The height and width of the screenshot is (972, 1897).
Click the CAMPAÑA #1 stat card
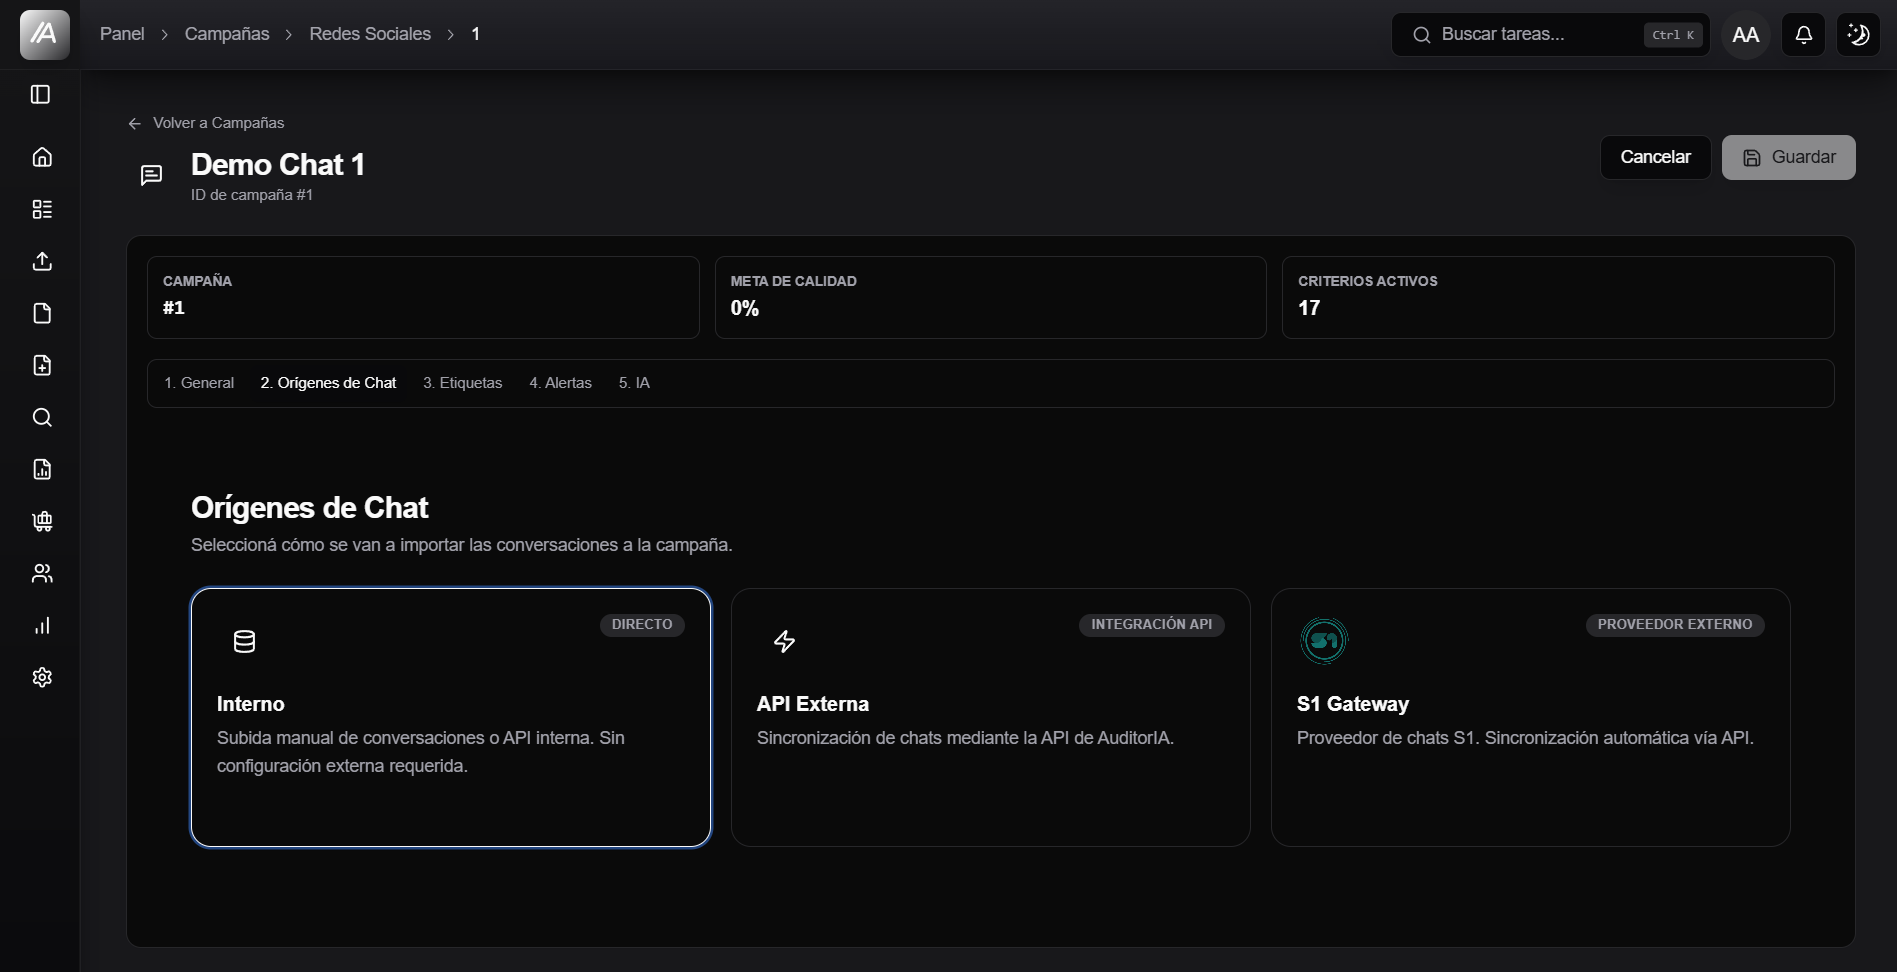click(423, 297)
